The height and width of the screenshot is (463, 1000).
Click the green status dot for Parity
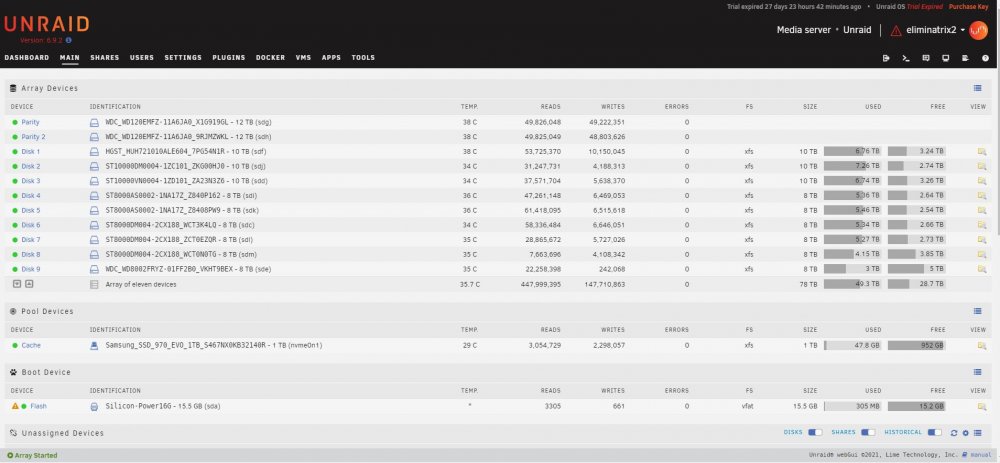15,122
